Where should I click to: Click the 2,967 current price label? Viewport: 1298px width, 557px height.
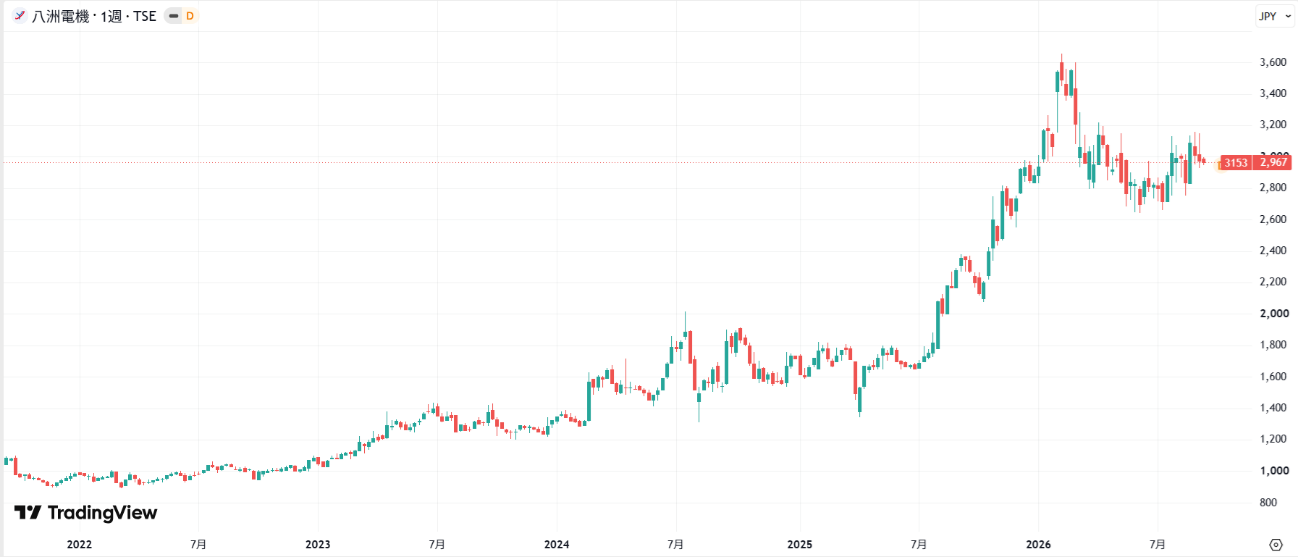tap(1274, 162)
